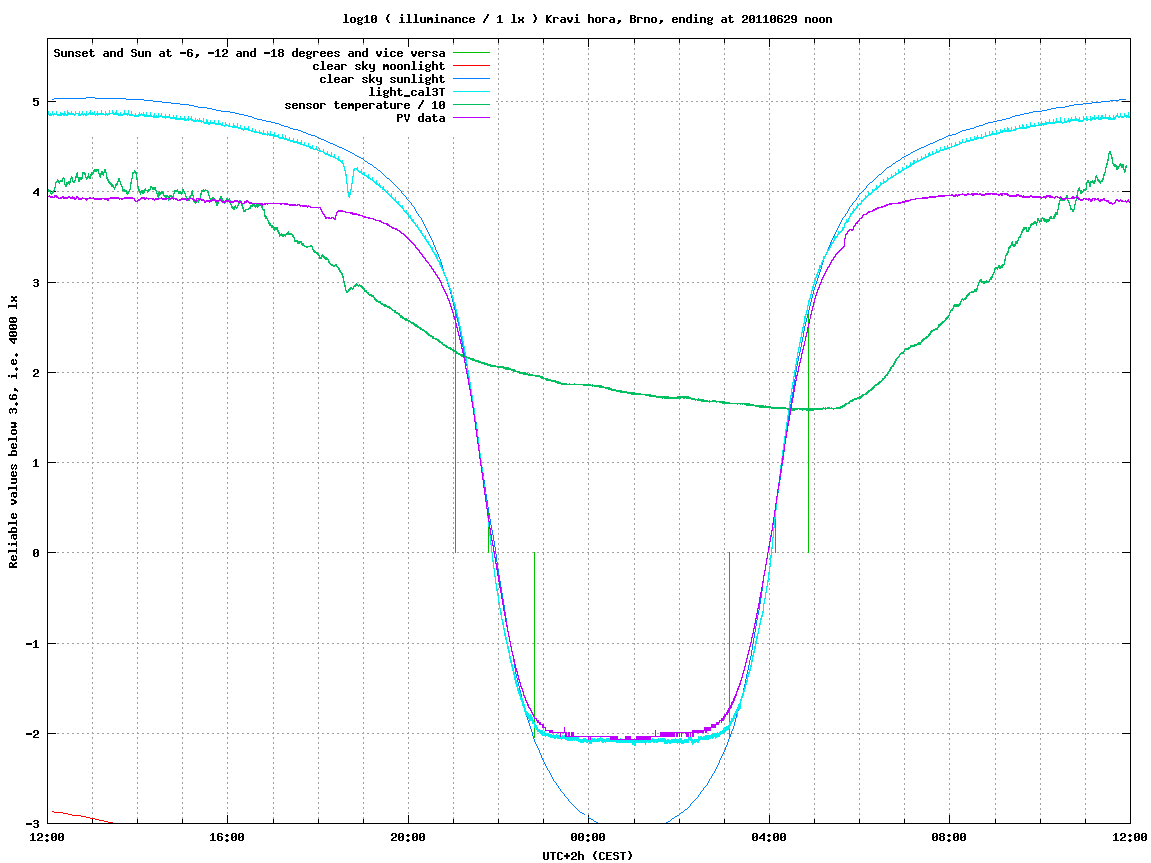Select legend entry 'clear sky moonlight'
This screenshot has width=1151, height=863.
pyautogui.click(x=379, y=66)
